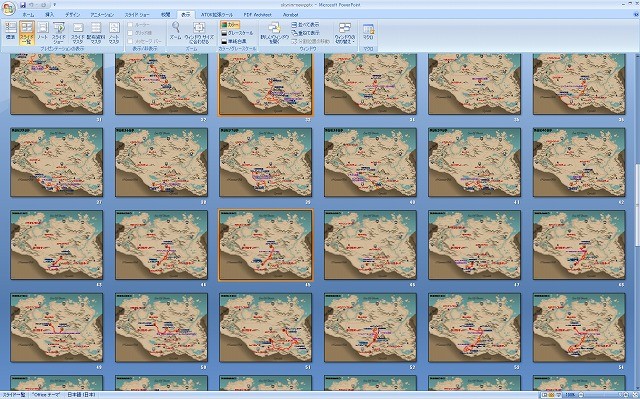Switch to the Animations (アニメーション) tab
This screenshot has height=399, width=640.
(x=102, y=15)
